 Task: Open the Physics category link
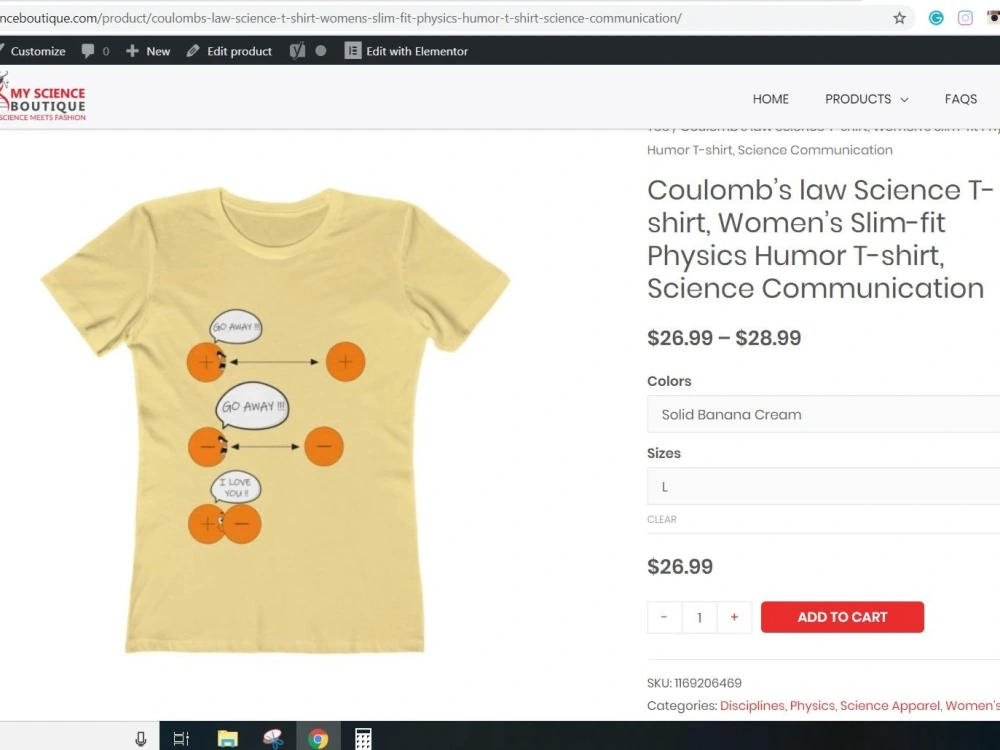tap(812, 705)
